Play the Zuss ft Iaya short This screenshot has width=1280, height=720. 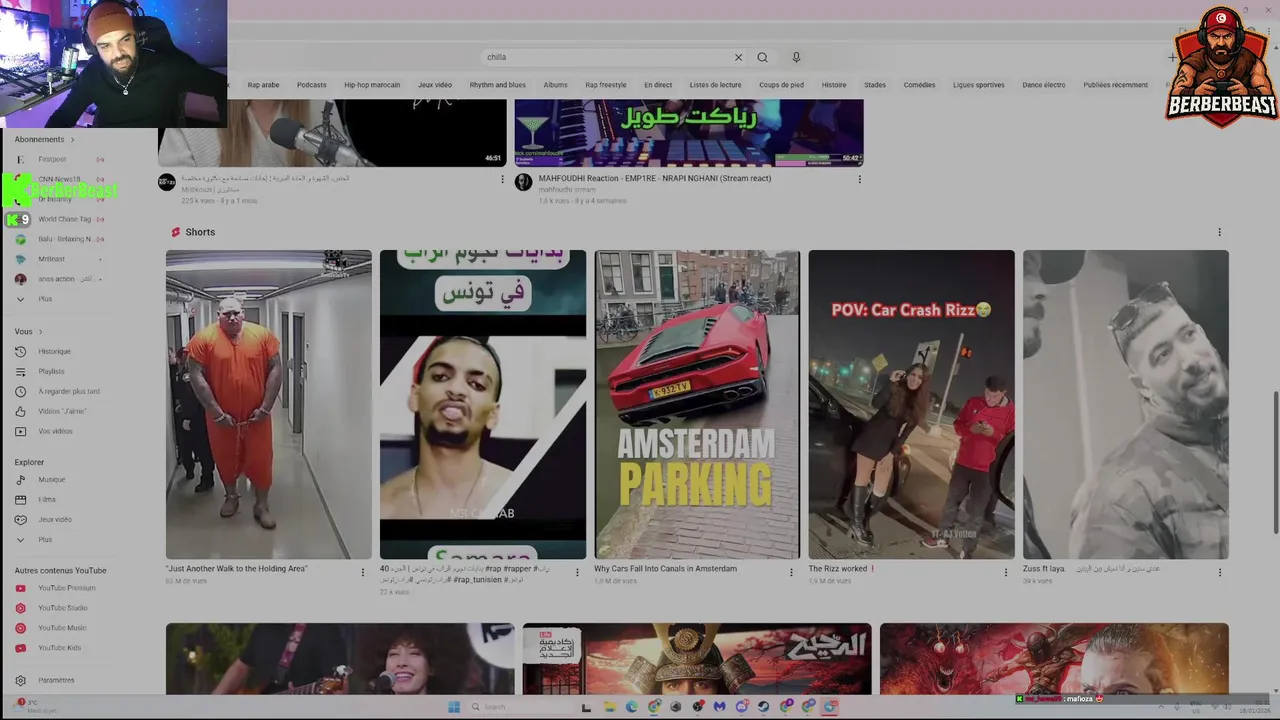click(1126, 404)
